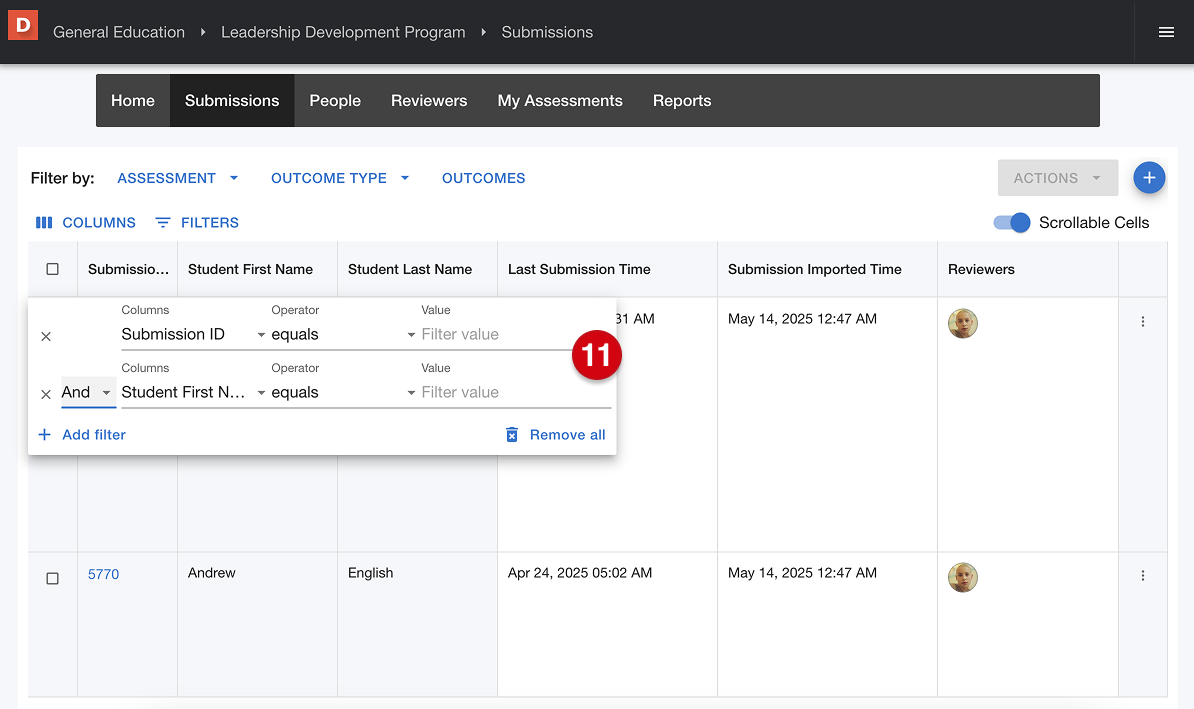Click the orange D logo icon
1194x709 pixels.
(x=23, y=25)
